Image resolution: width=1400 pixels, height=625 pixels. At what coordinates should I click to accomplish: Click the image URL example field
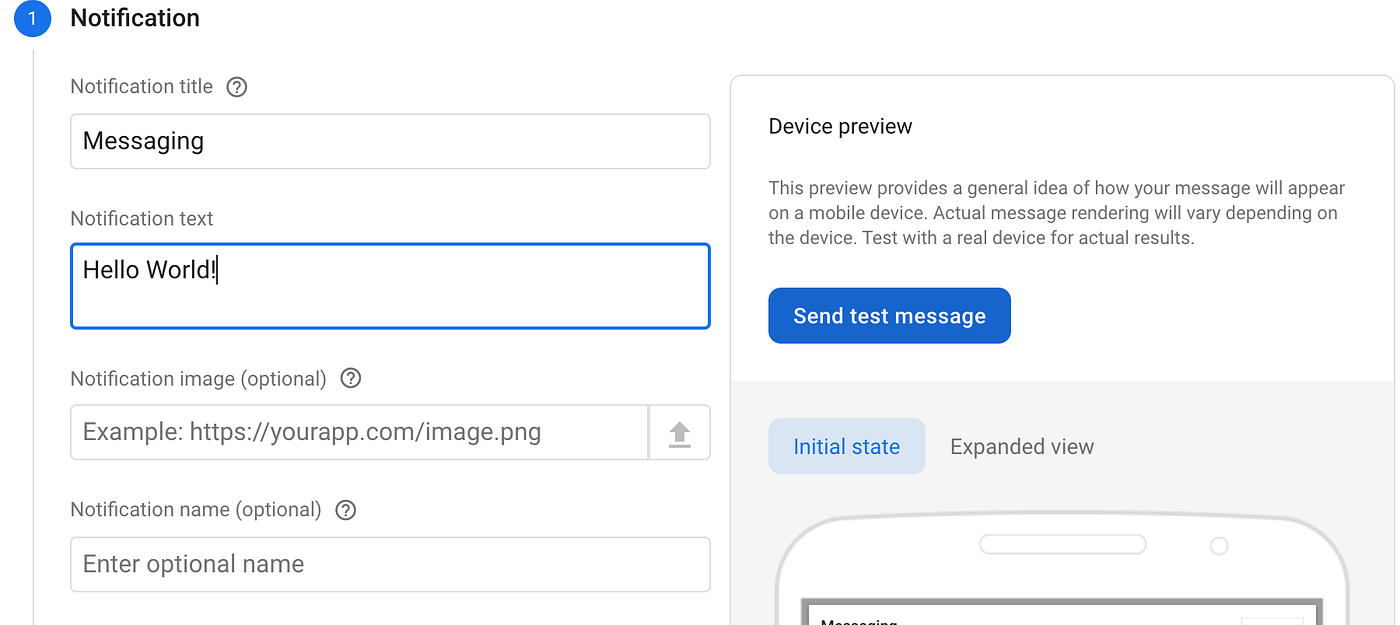pyautogui.click(x=358, y=432)
